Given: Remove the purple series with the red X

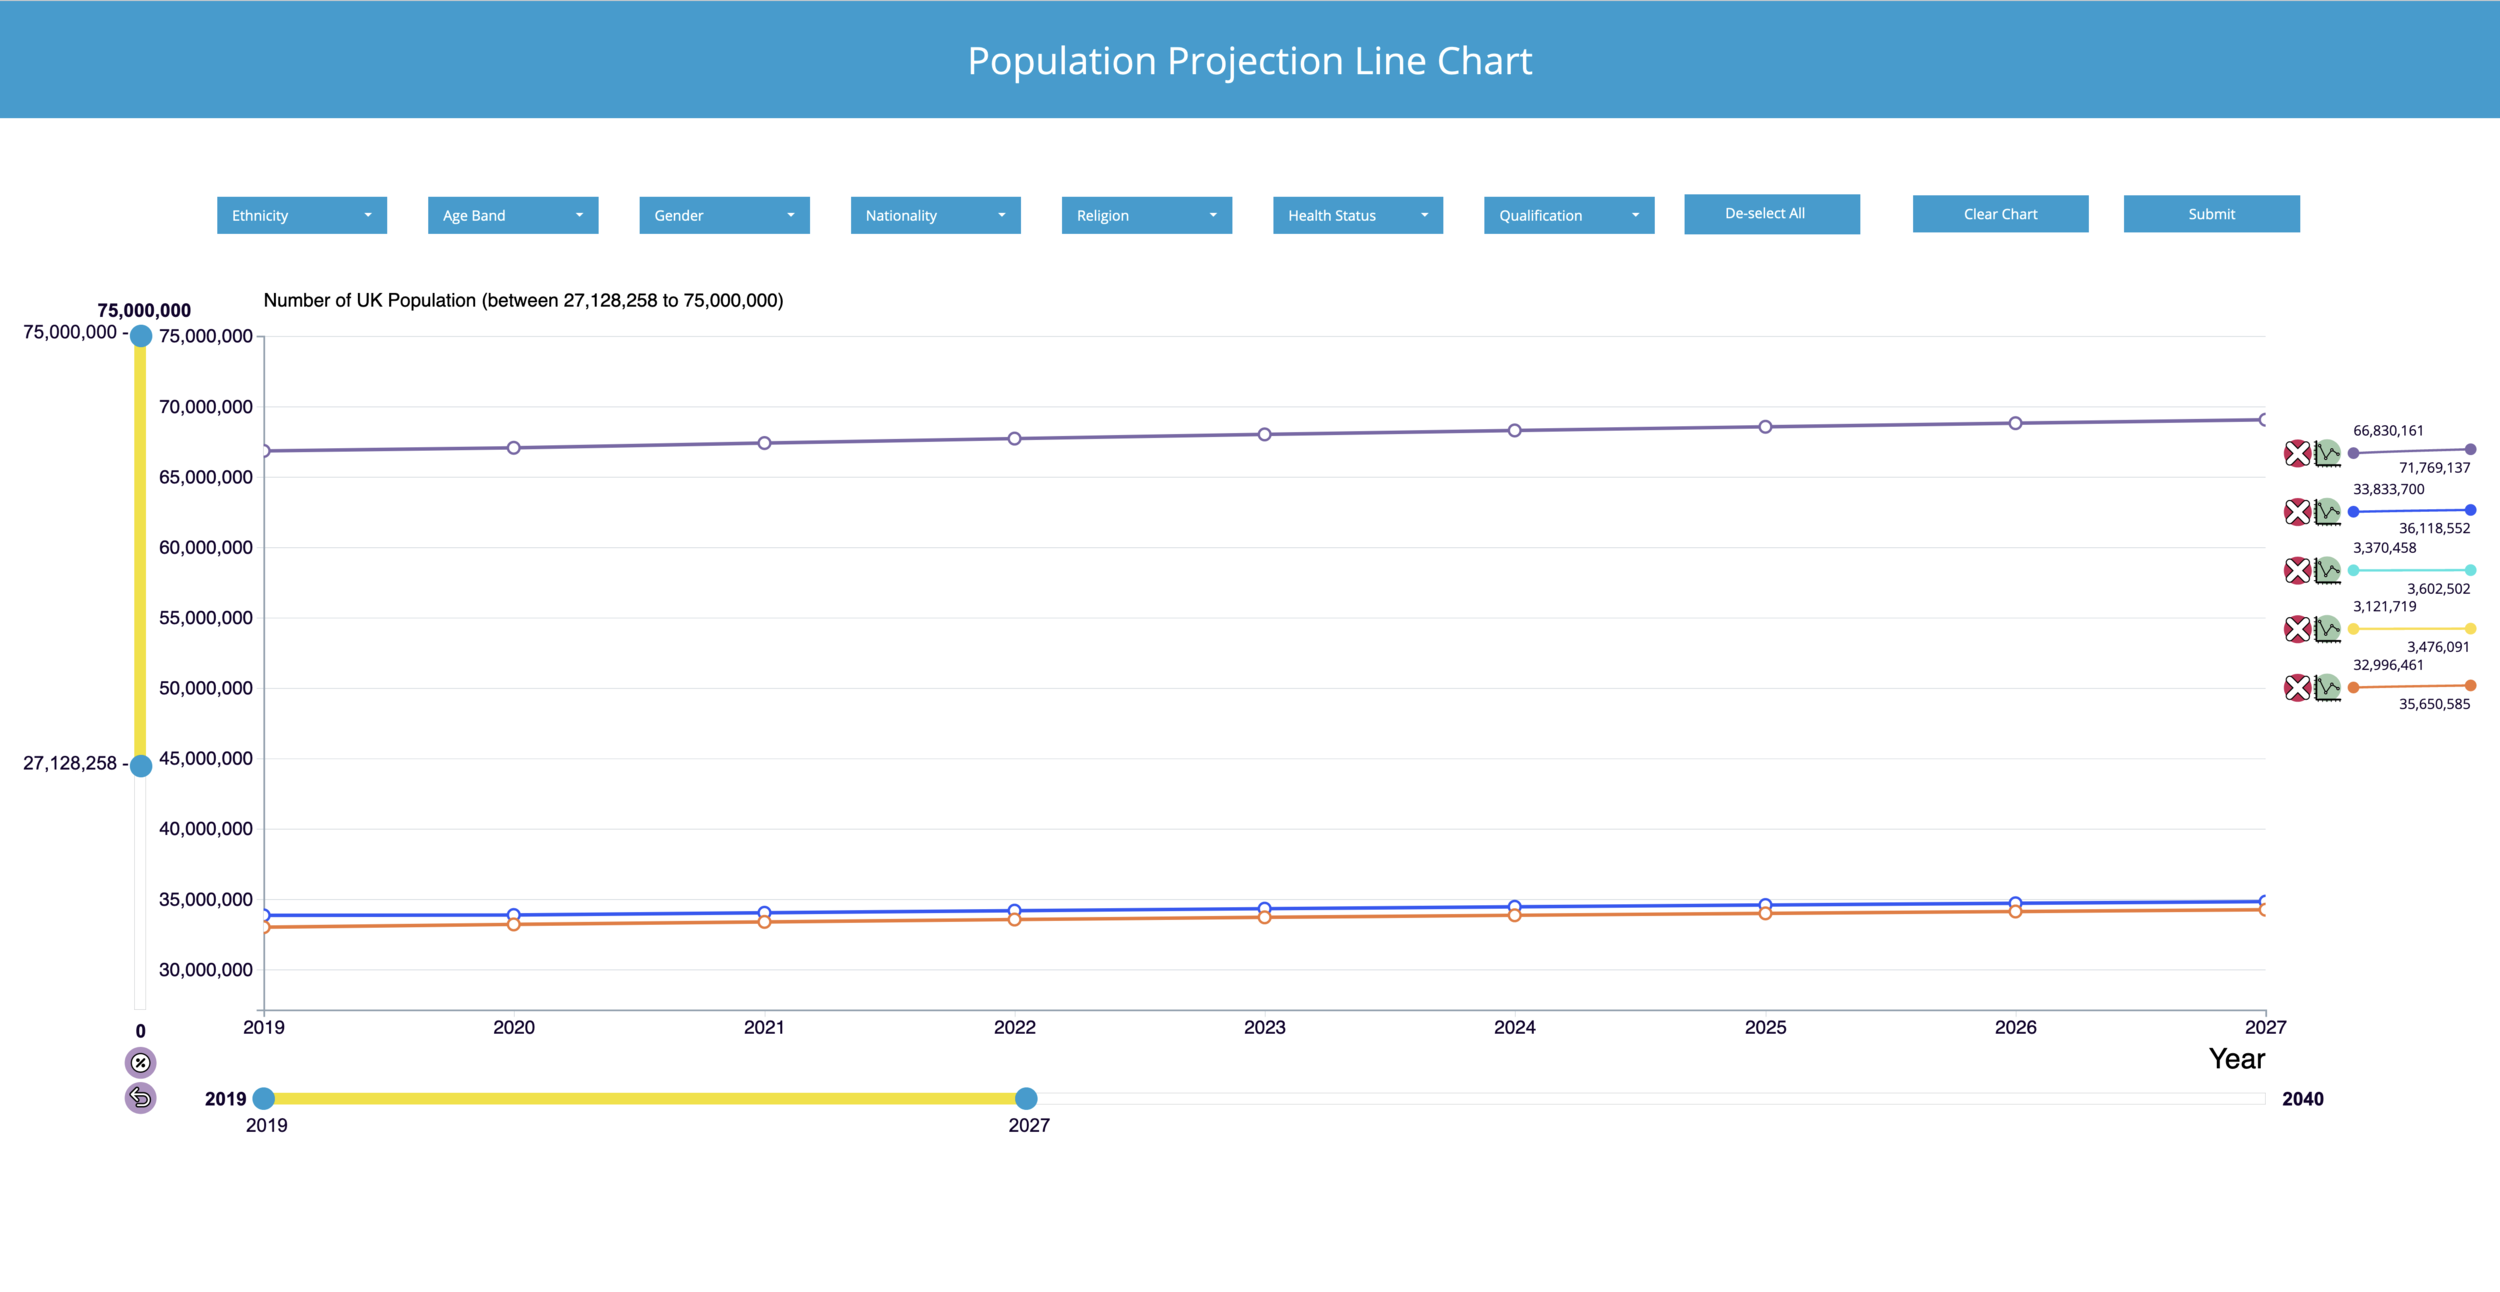Looking at the screenshot, I should point(2297,453).
